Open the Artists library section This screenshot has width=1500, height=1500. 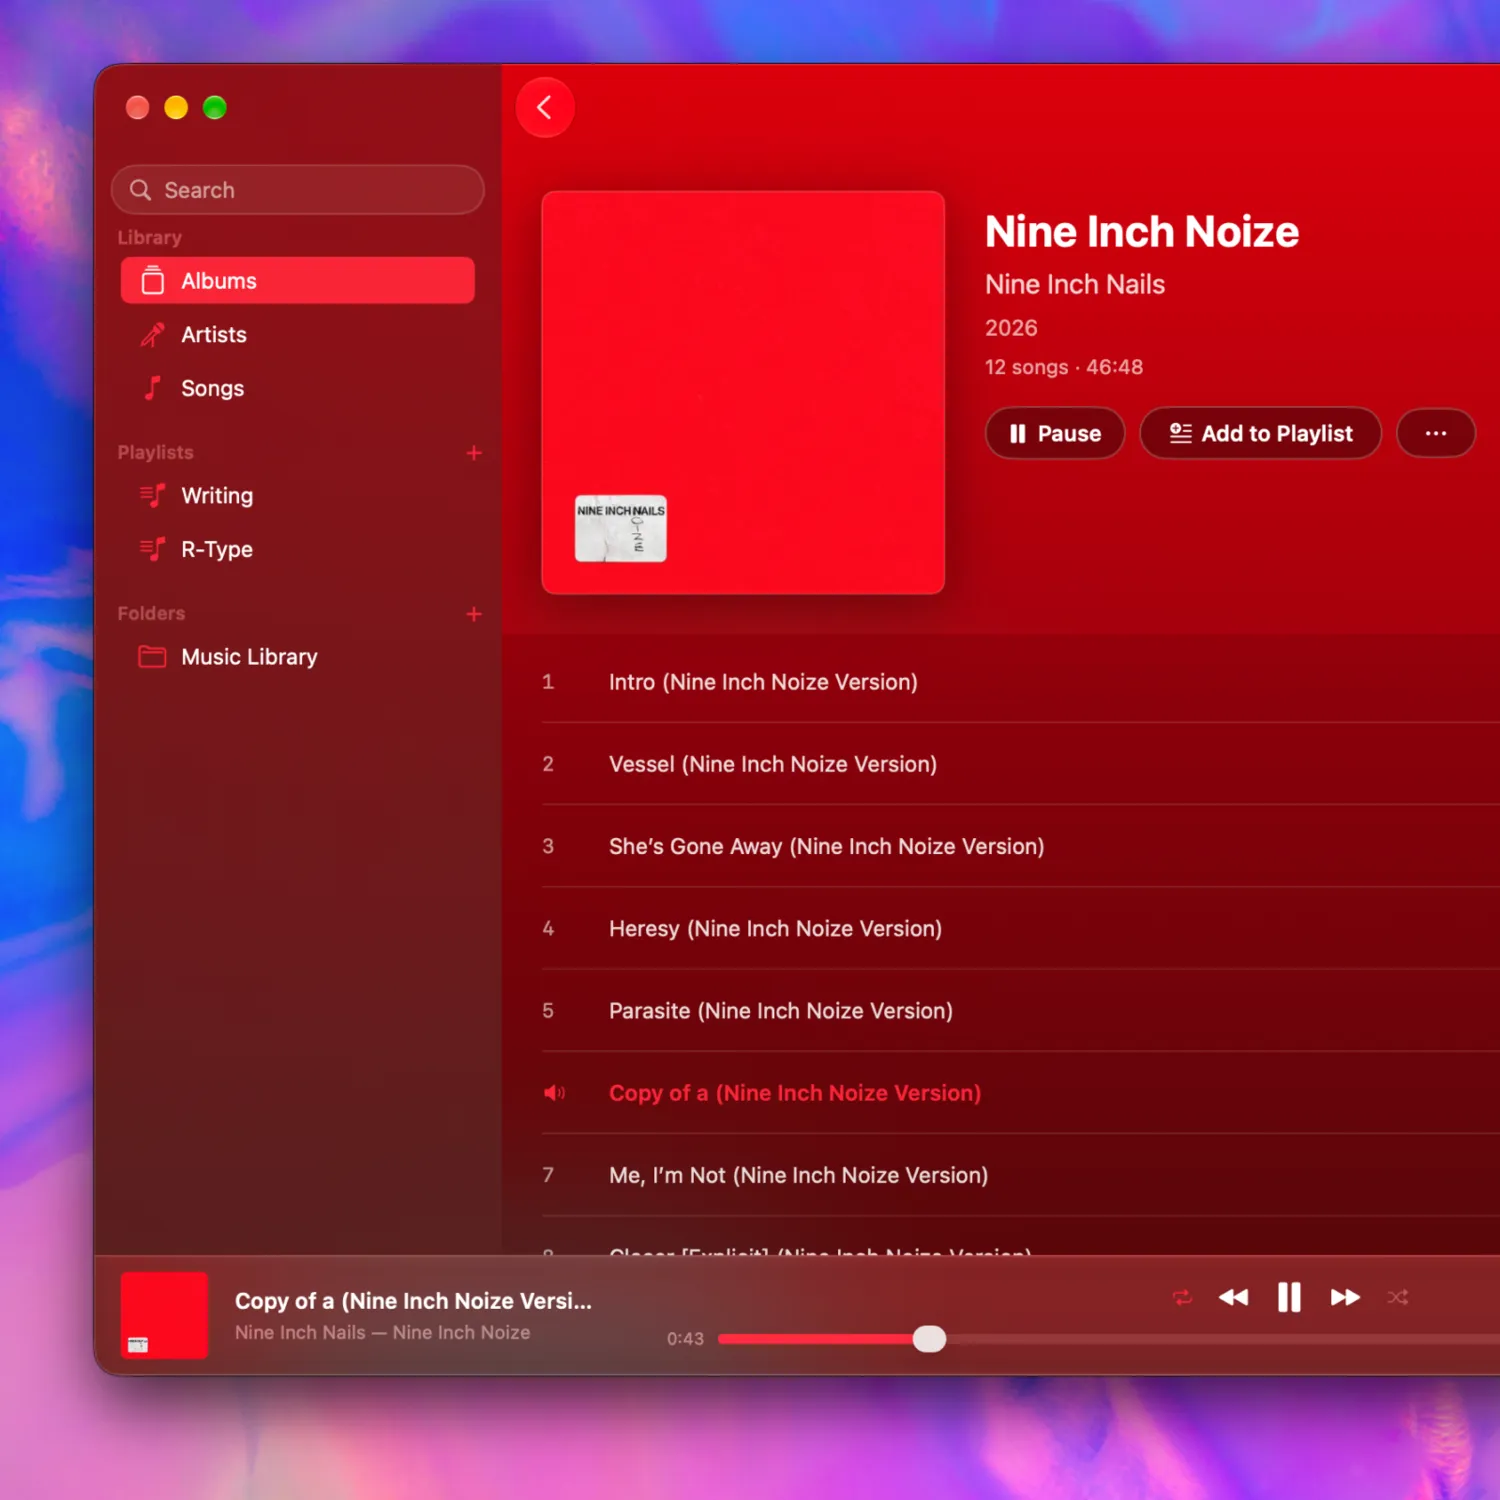click(298, 335)
